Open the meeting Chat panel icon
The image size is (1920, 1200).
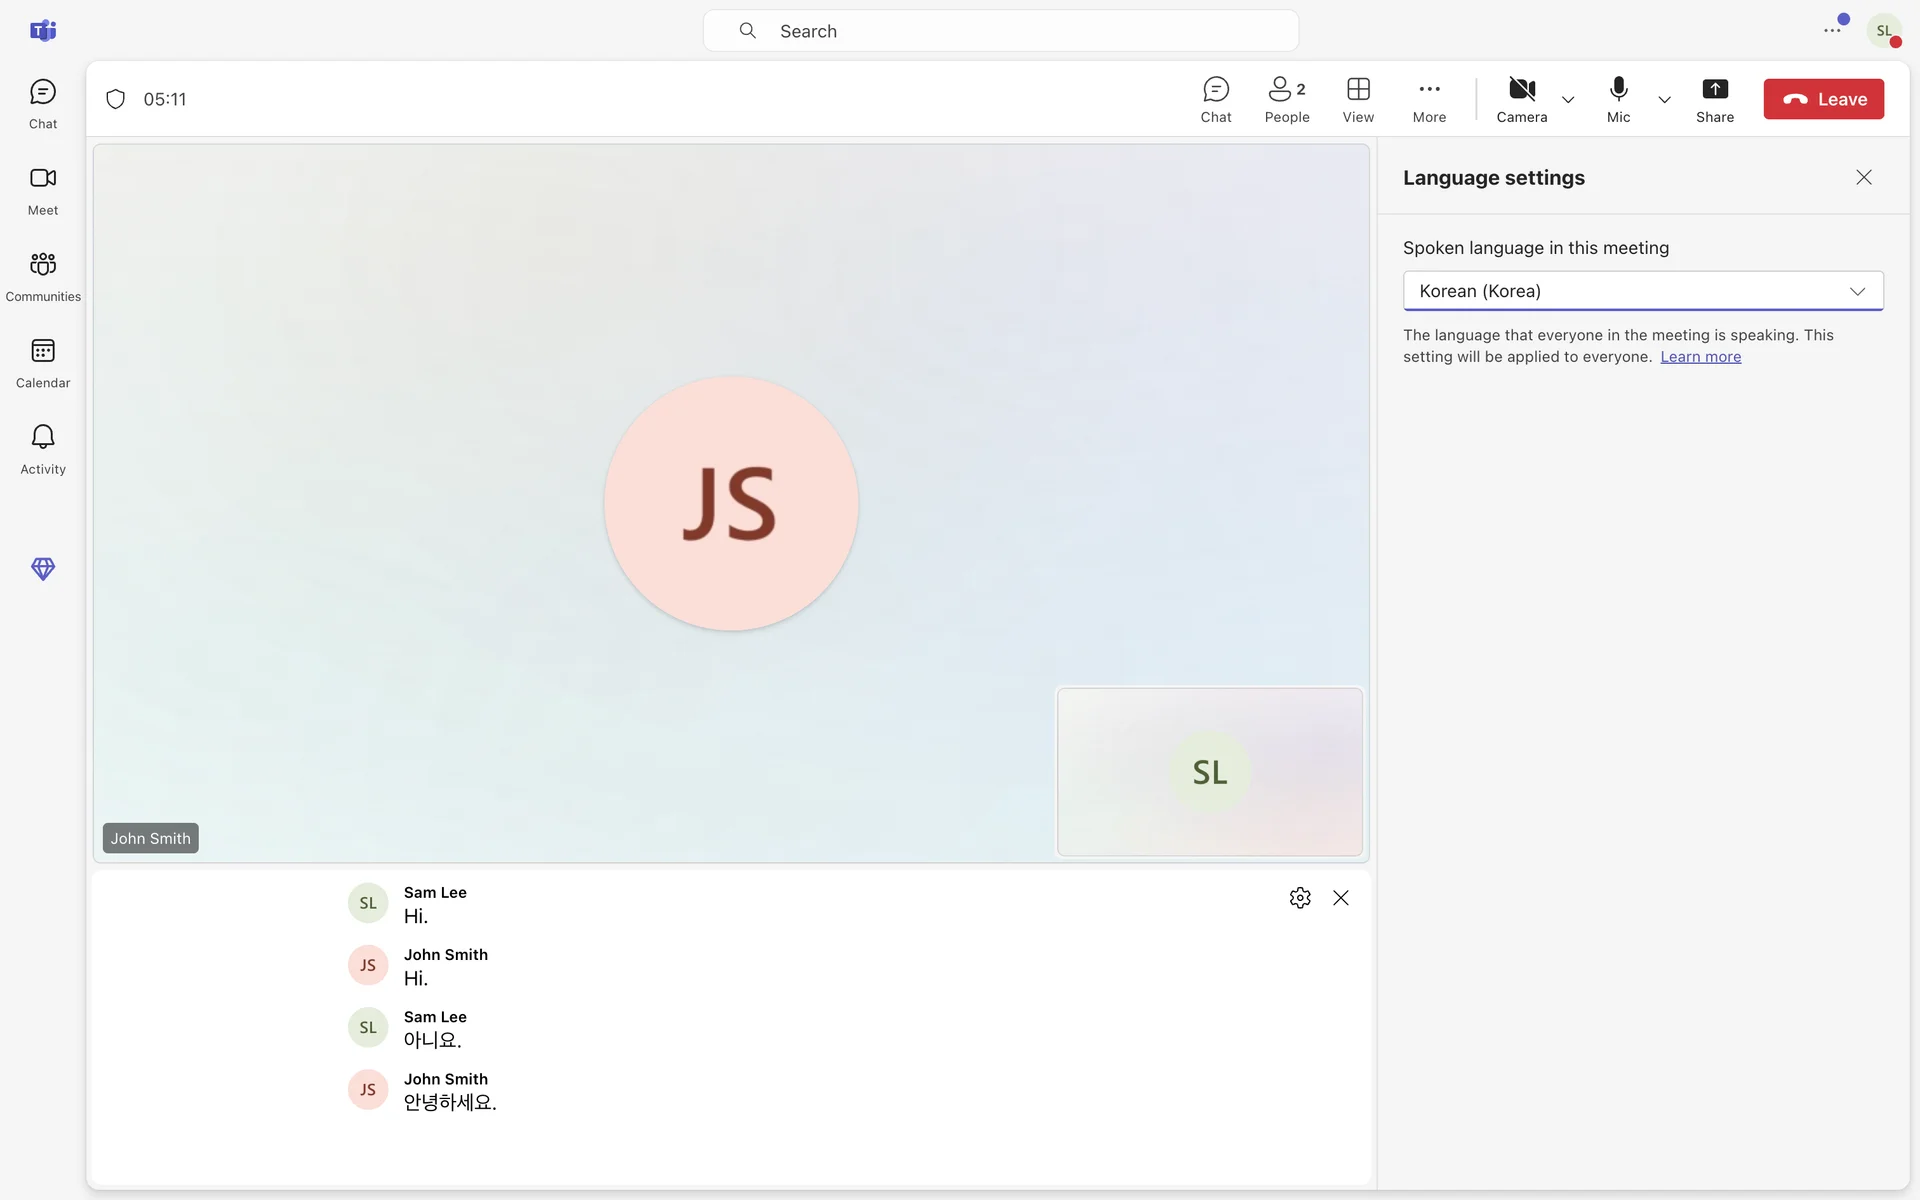1215,99
